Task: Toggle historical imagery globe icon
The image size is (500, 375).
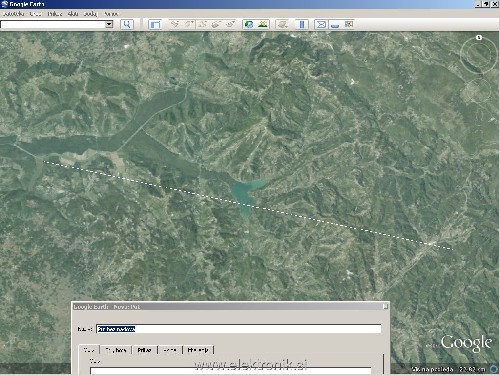Action: (249, 24)
